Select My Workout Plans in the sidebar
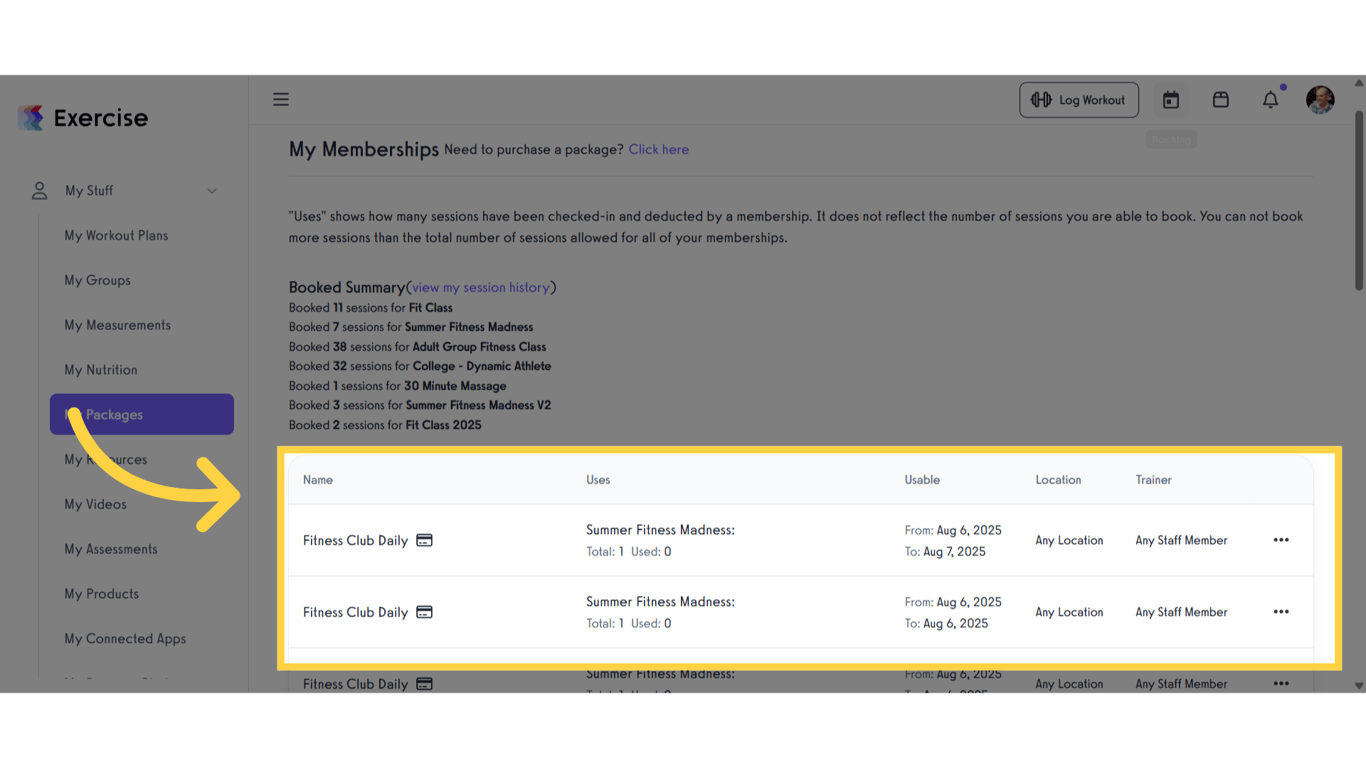 117,235
